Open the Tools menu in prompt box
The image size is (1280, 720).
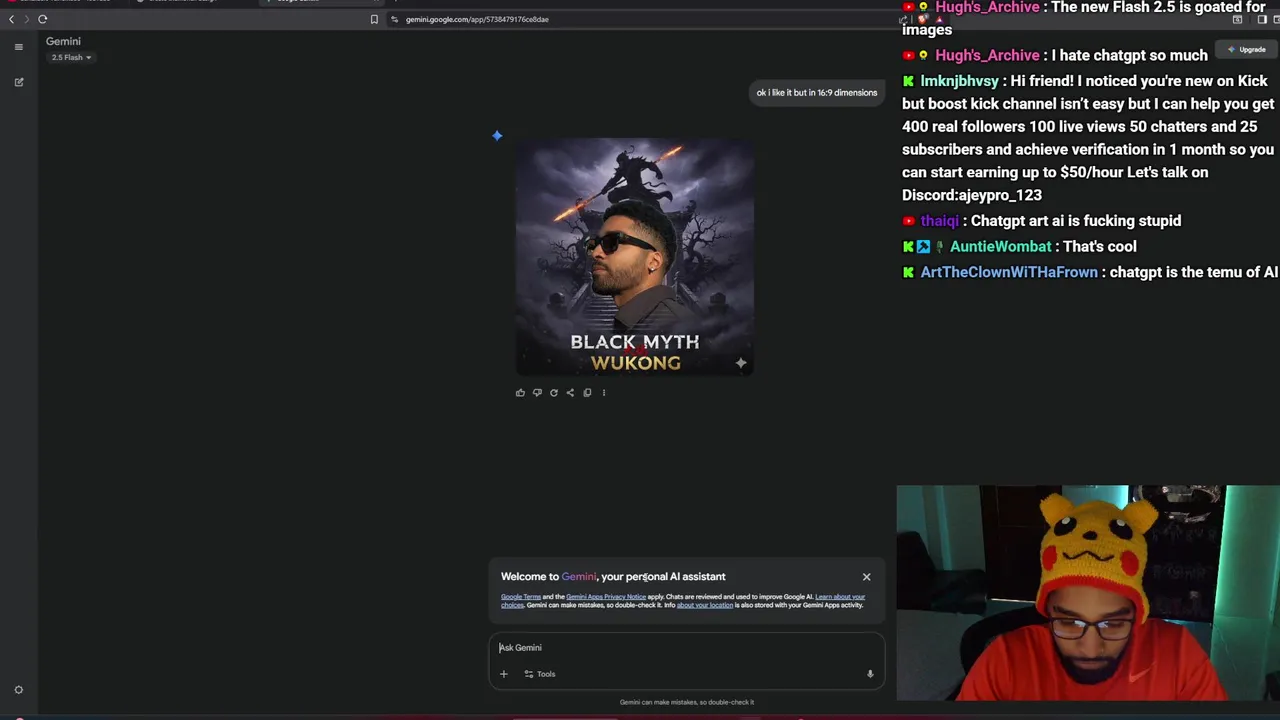pyautogui.click(x=540, y=674)
